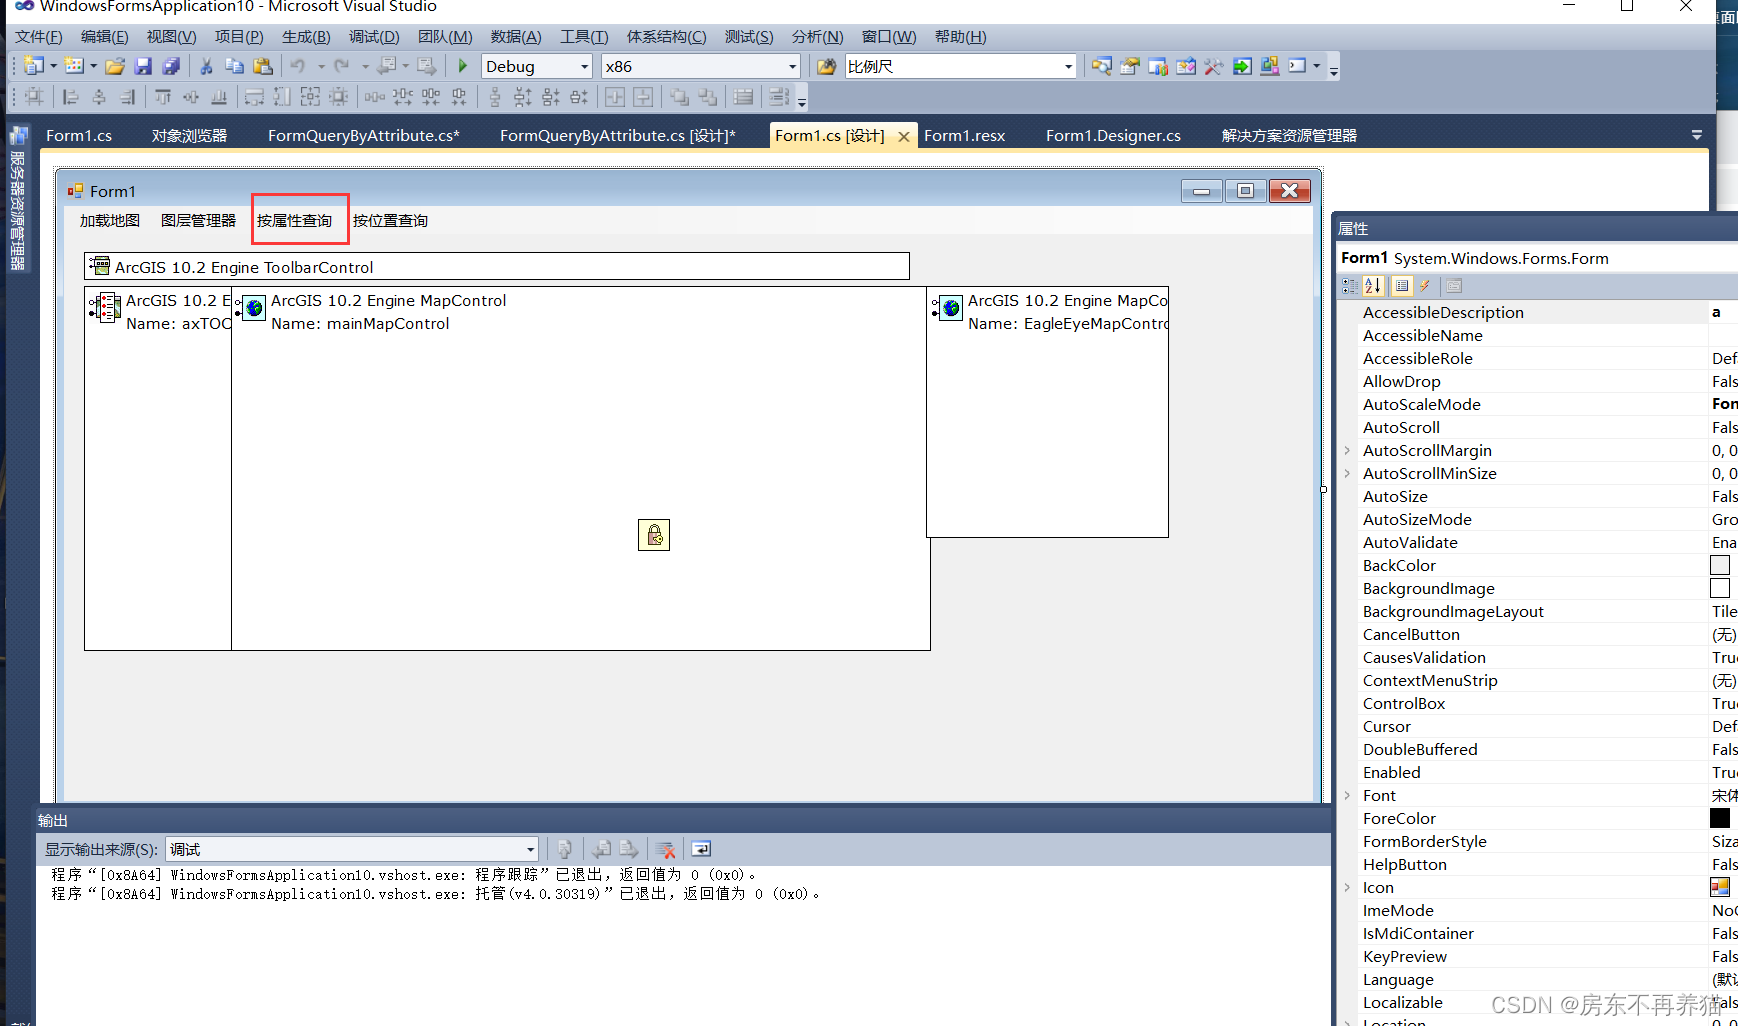The width and height of the screenshot is (1738, 1026).
Task: Click the 按属性查询 menu on Form1
Action: point(294,220)
